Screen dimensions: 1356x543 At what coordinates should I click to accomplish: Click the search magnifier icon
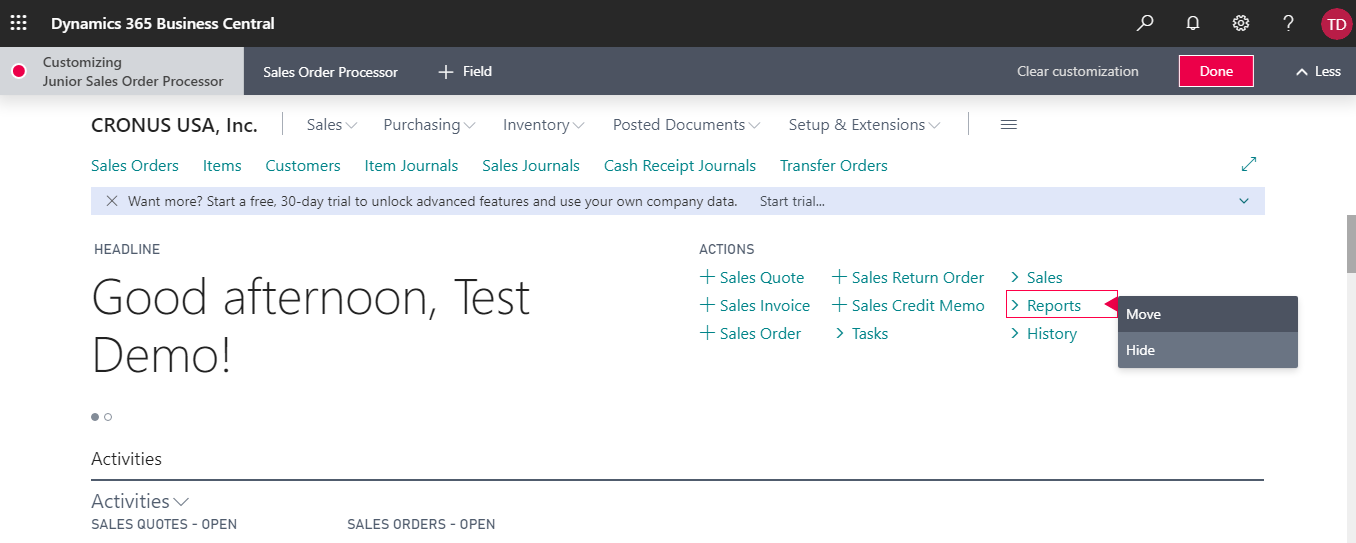coord(1145,23)
